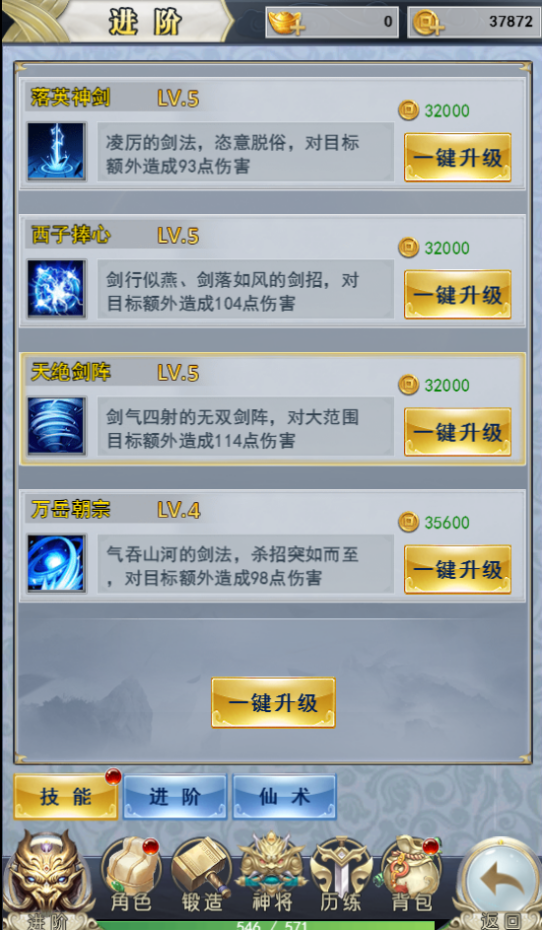Image resolution: width=543 pixels, height=930 pixels.
Task: Open the 历练 training icon
Action: click(341, 874)
